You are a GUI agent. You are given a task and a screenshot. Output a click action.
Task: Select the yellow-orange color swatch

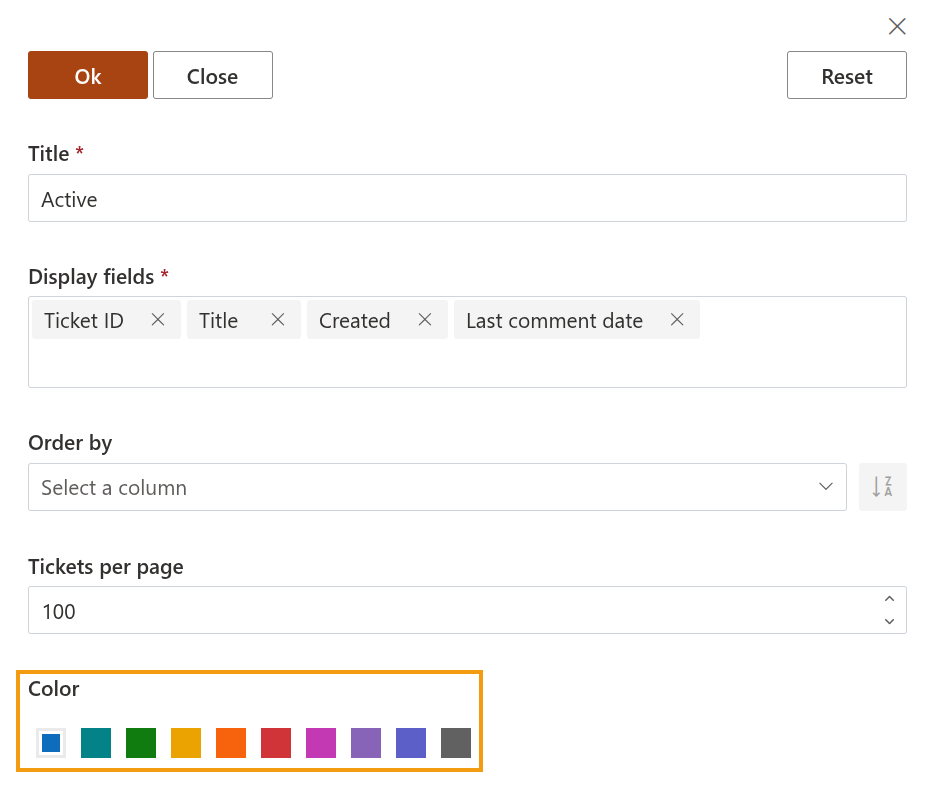click(x=186, y=742)
